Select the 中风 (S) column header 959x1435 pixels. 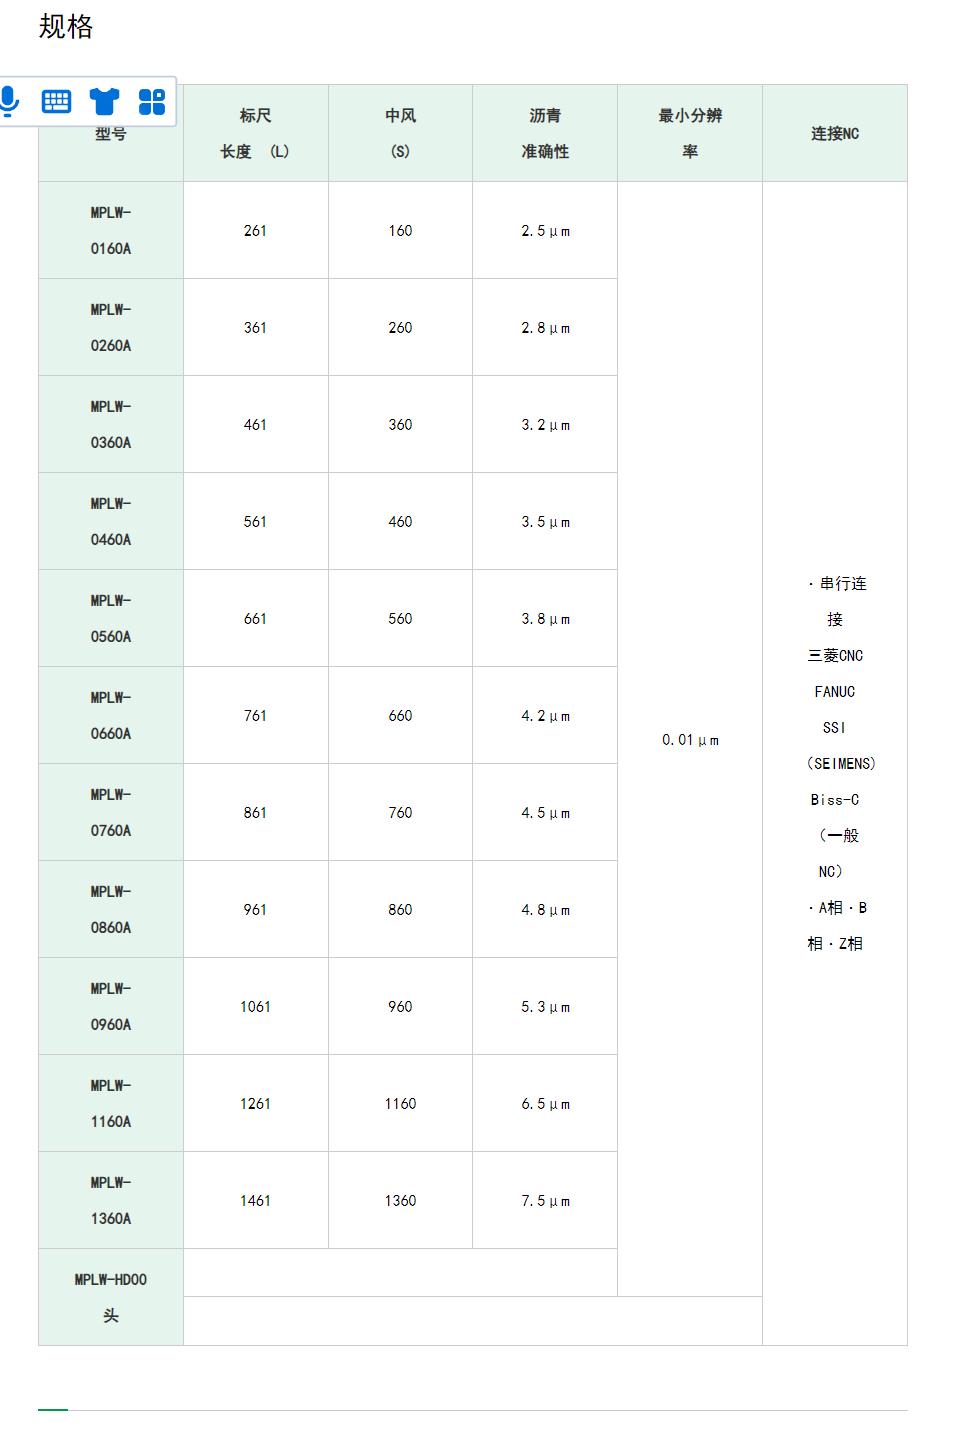(x=400, y=133)
